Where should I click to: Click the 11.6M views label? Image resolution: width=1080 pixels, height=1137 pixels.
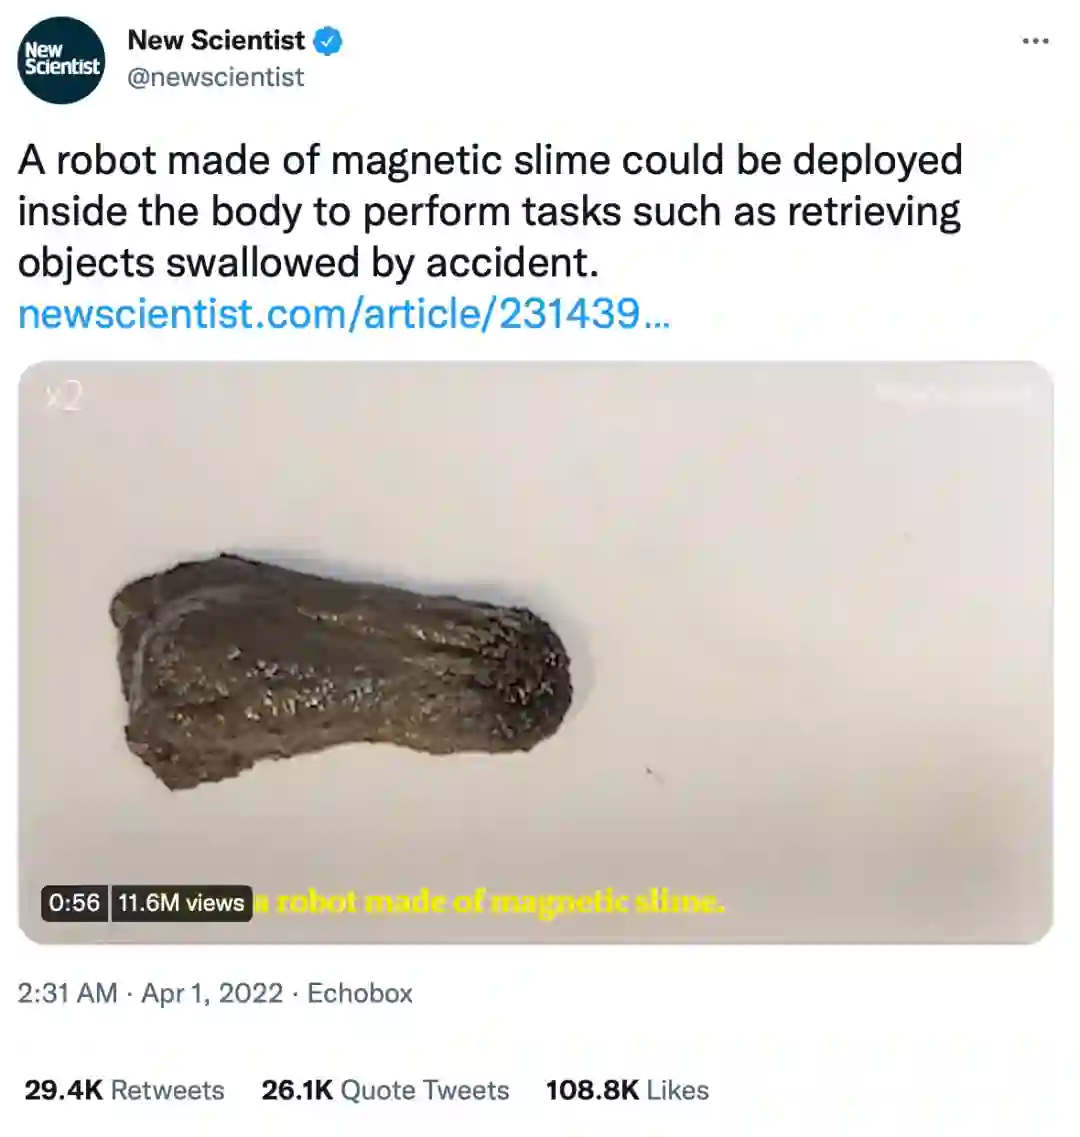pyautogui.click(x=181, y=903)
